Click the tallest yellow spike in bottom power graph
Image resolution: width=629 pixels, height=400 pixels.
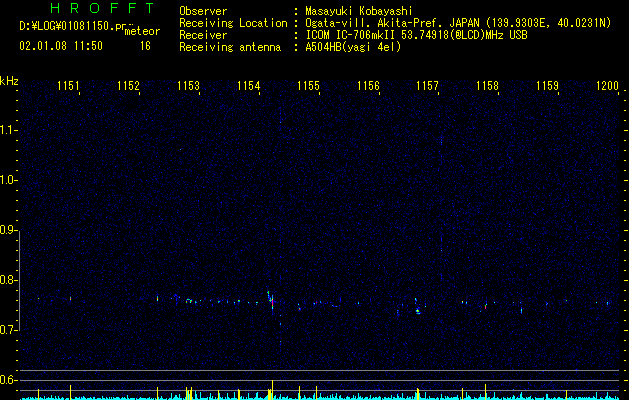click(272, 389)
